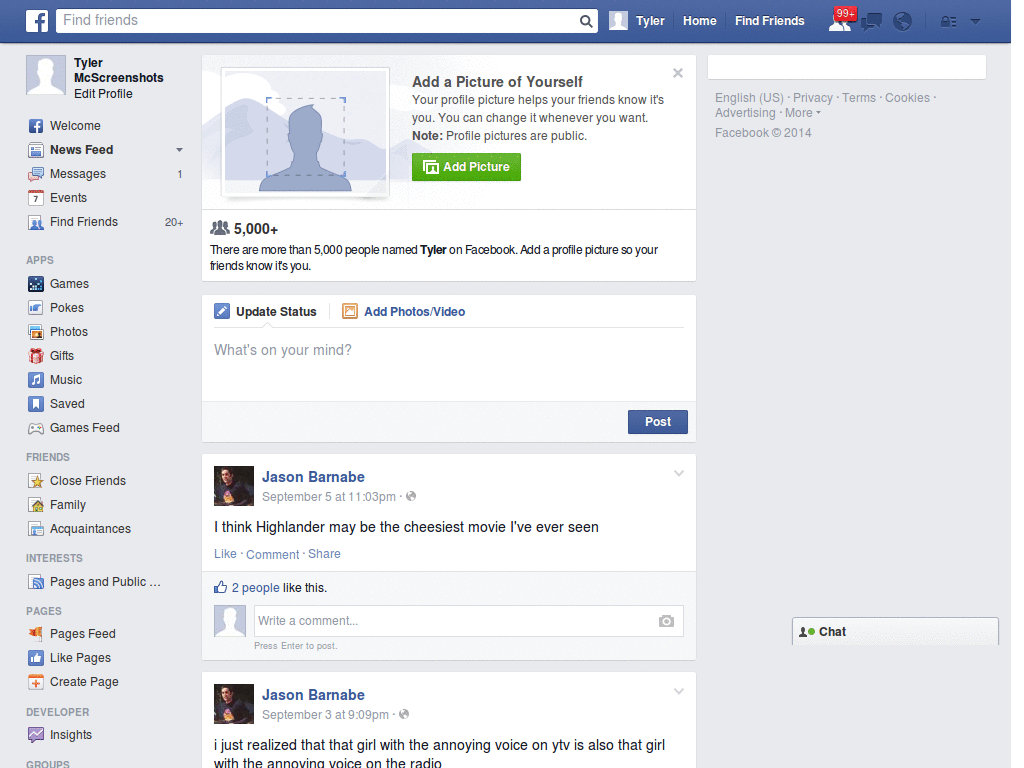
Task: Open Pages and Public feed icon
Action: [36, 582]
